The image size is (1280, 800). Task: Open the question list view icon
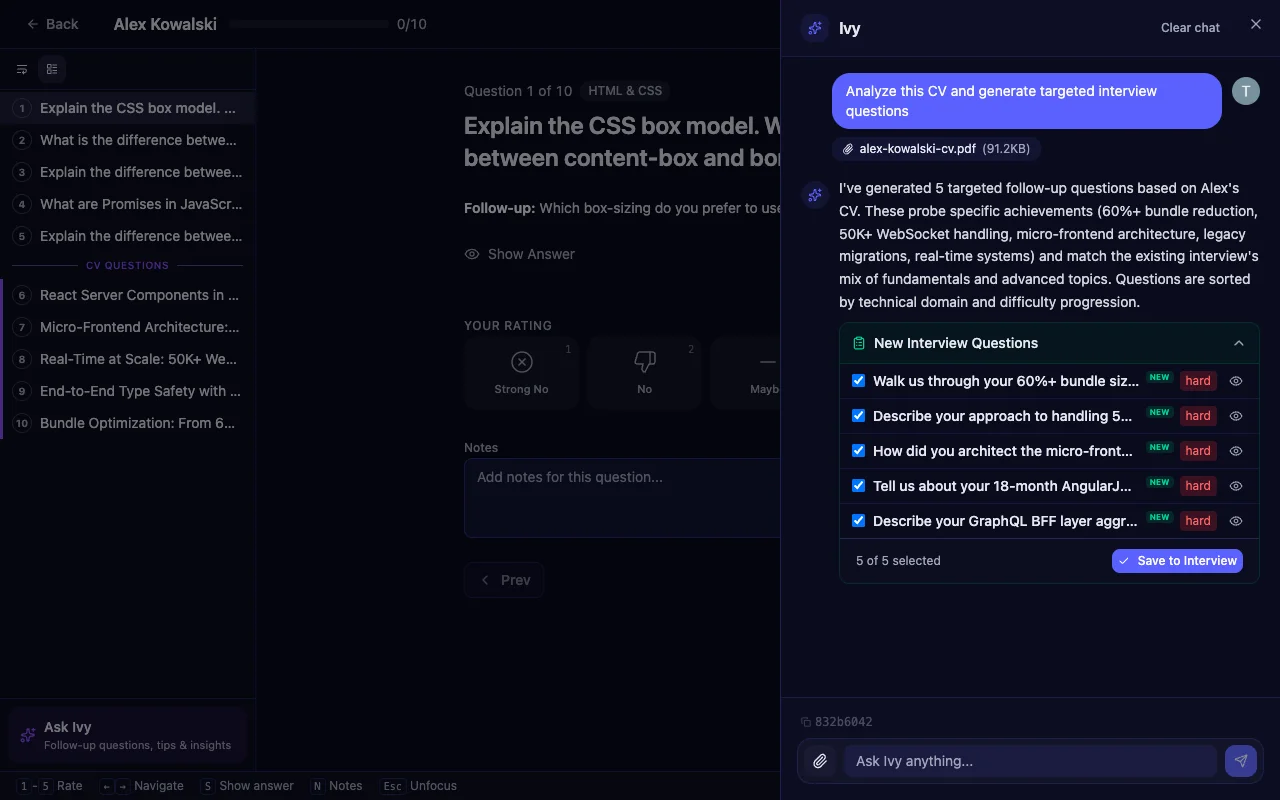pos(52,69)
